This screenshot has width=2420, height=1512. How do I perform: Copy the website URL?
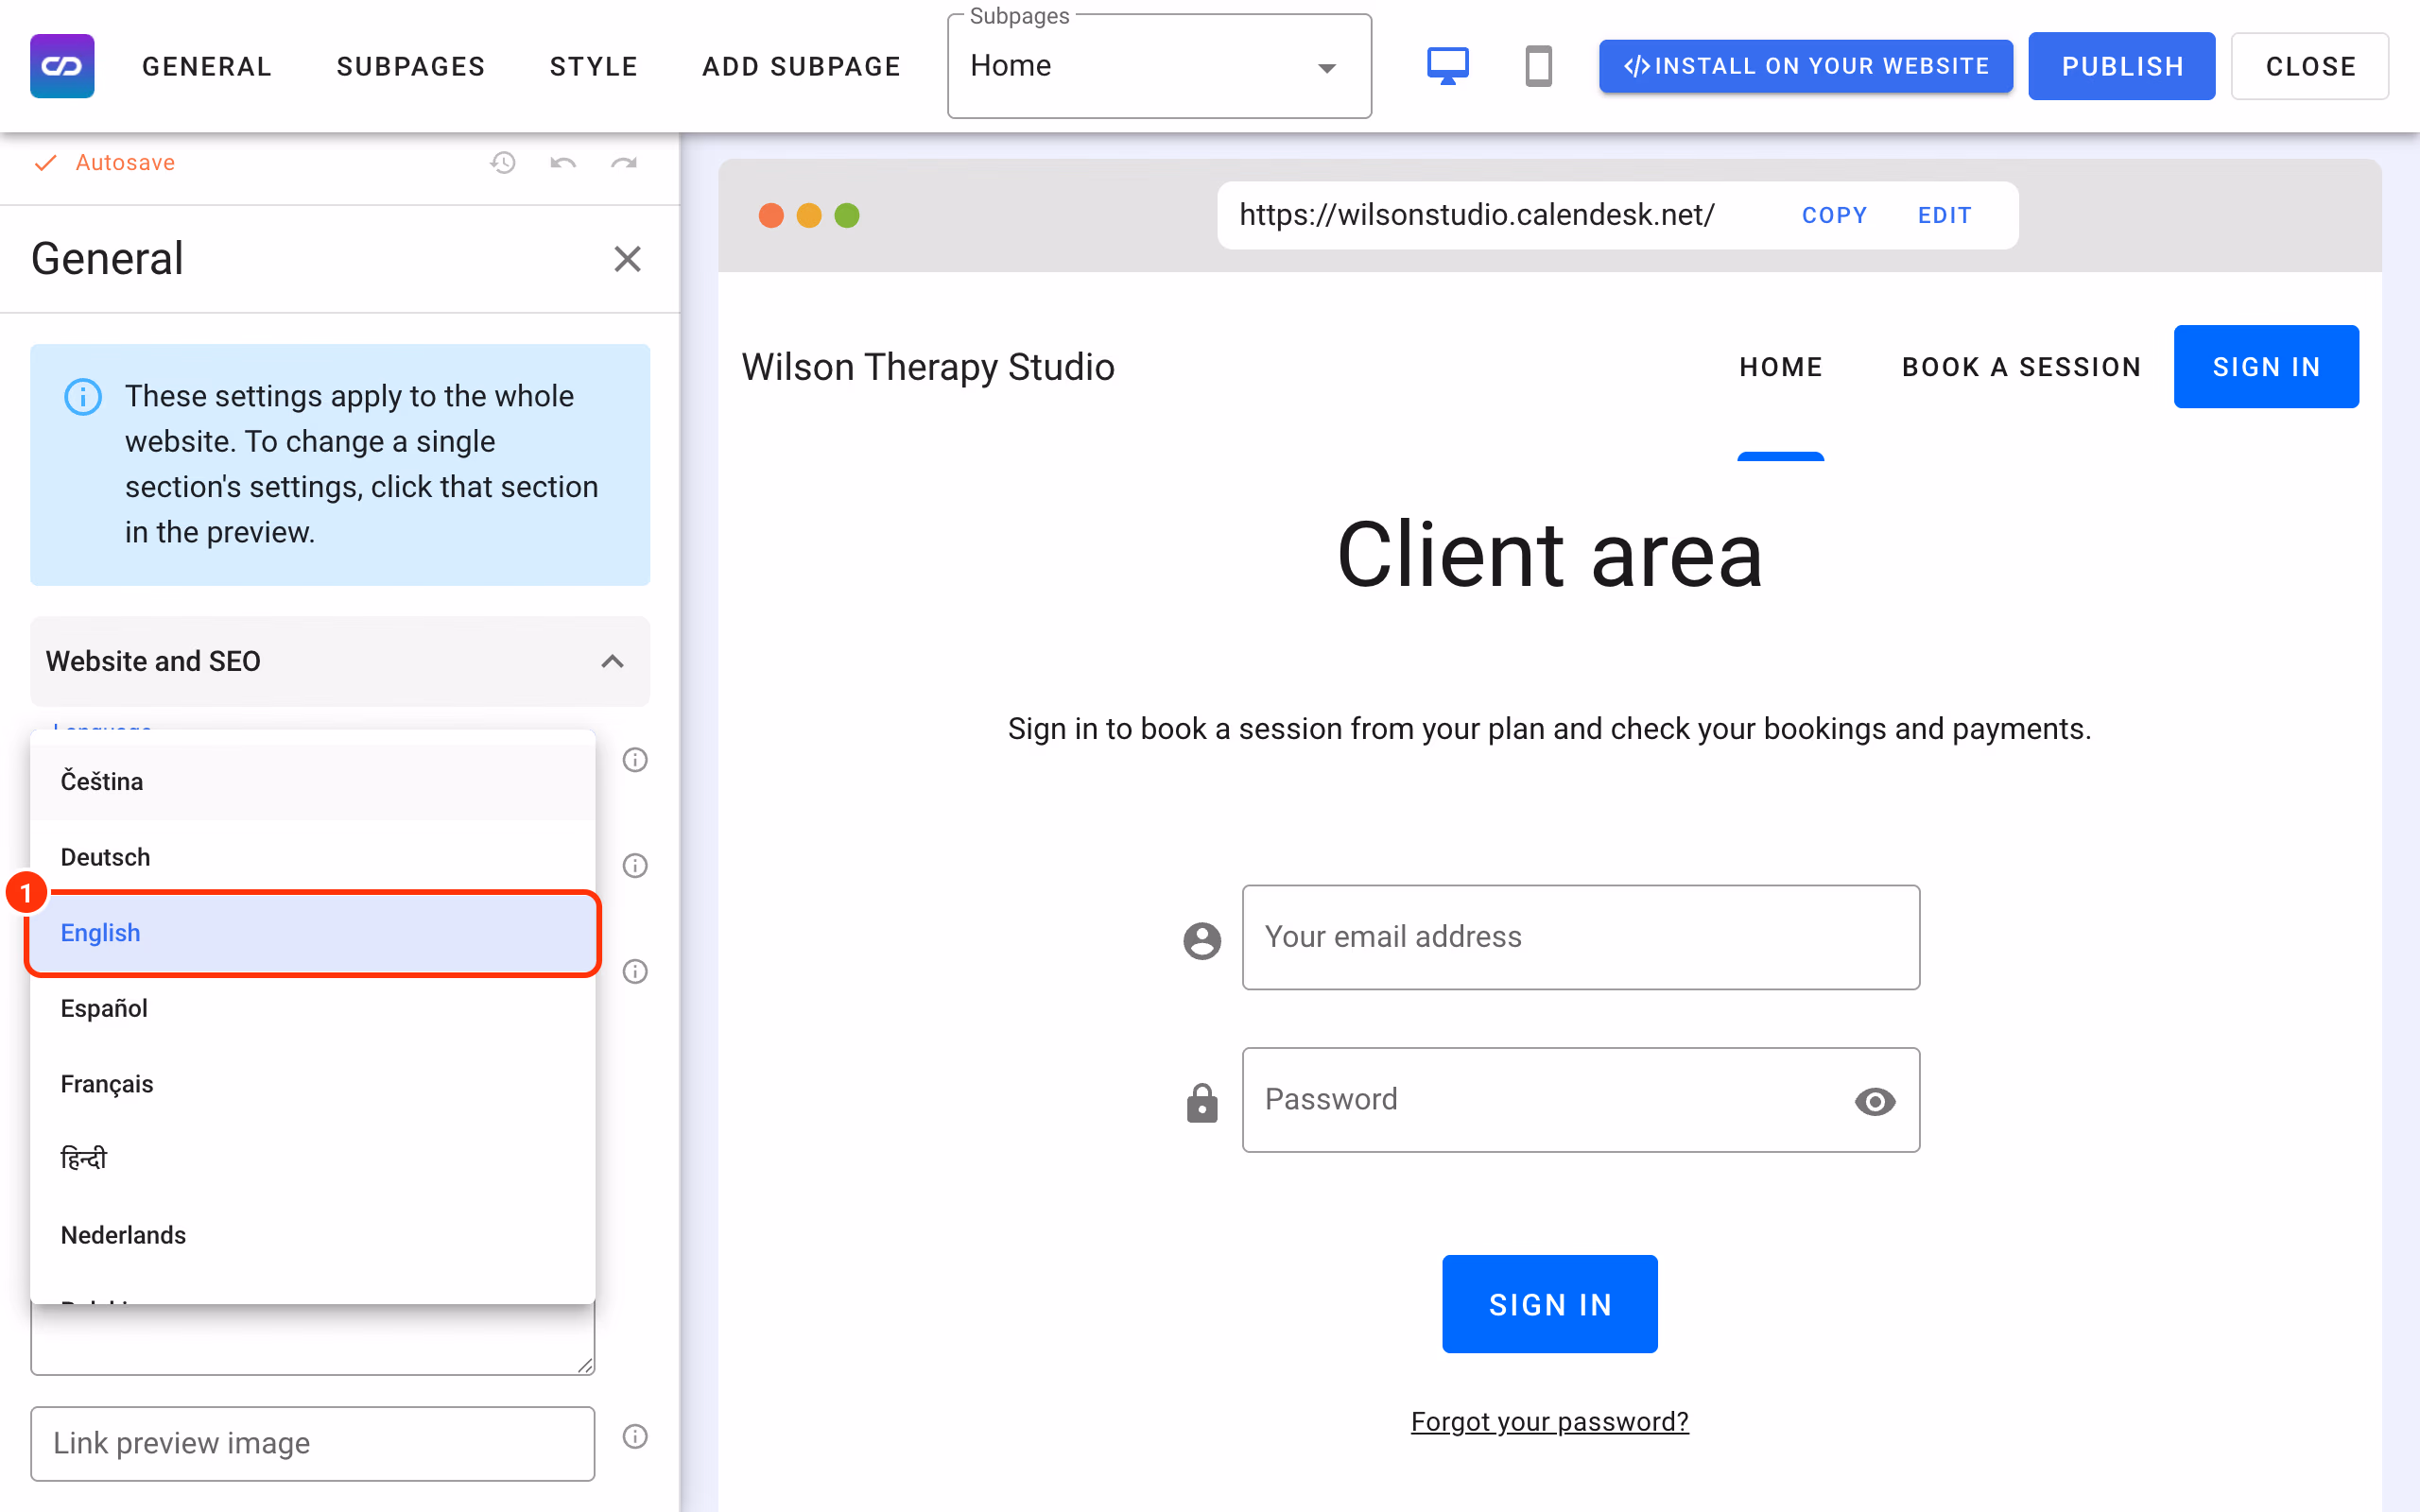pos(1834,215)
